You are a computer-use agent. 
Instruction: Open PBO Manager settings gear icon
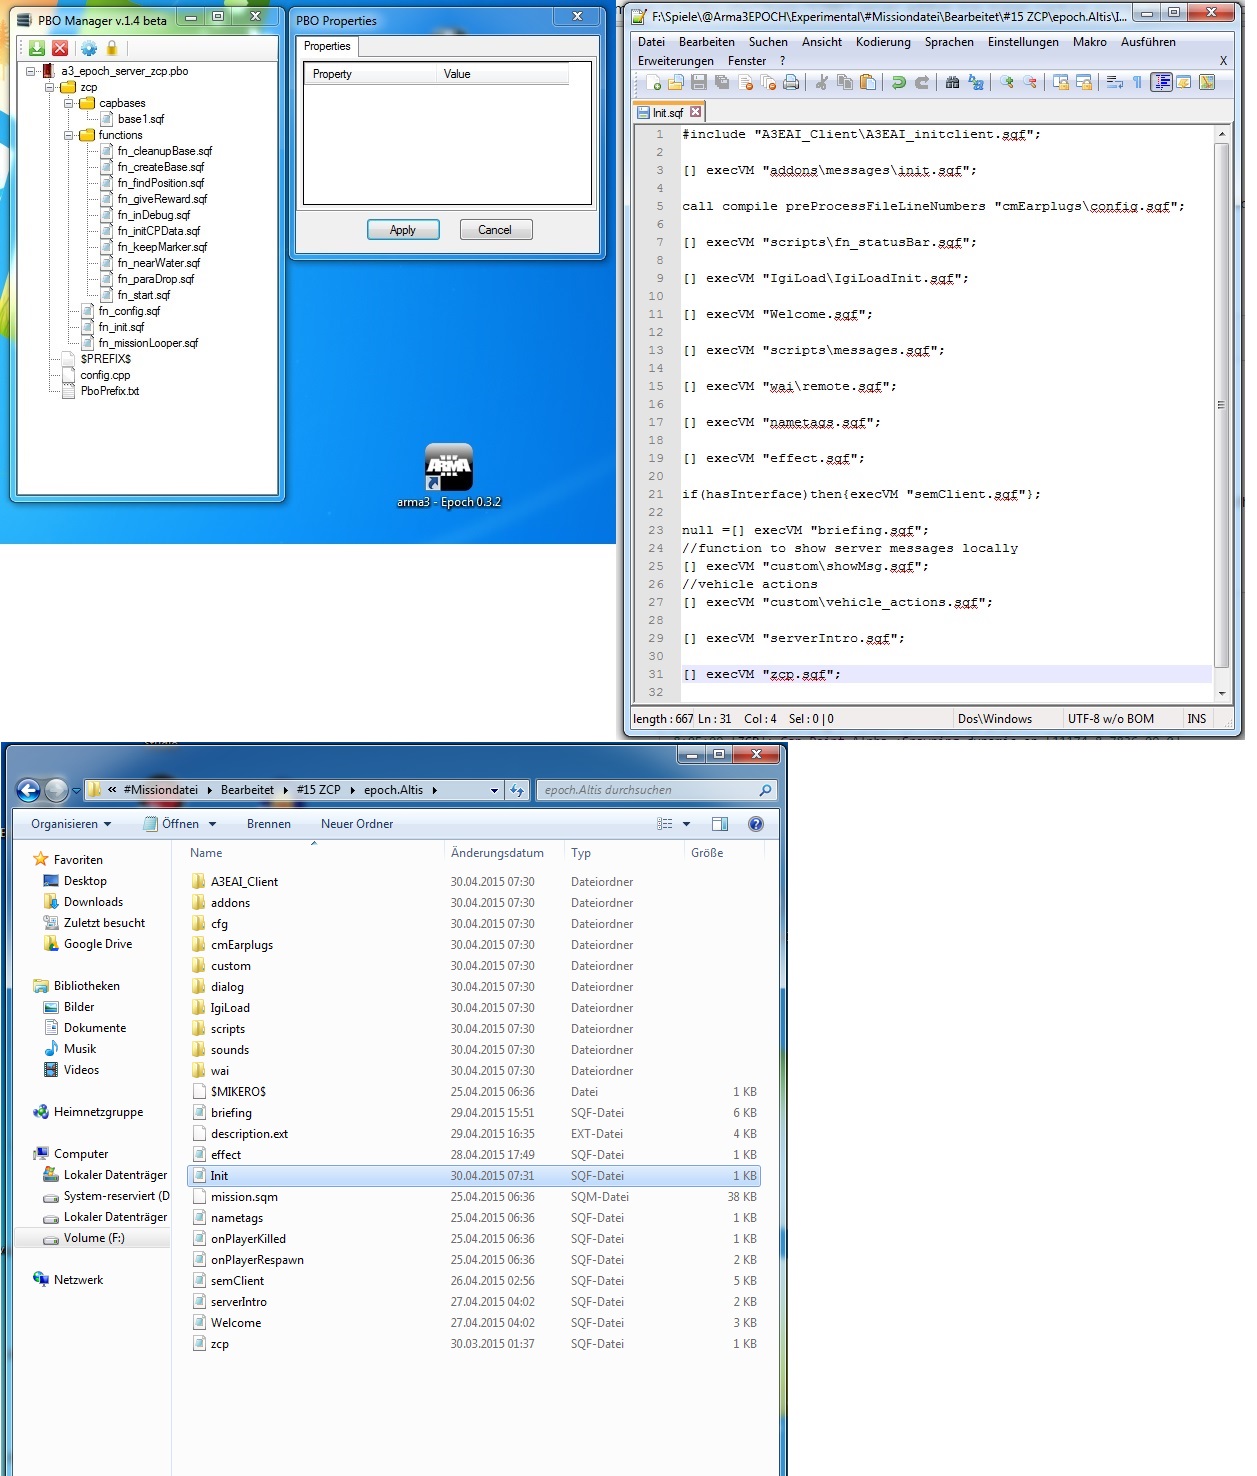tap(89, 48)
